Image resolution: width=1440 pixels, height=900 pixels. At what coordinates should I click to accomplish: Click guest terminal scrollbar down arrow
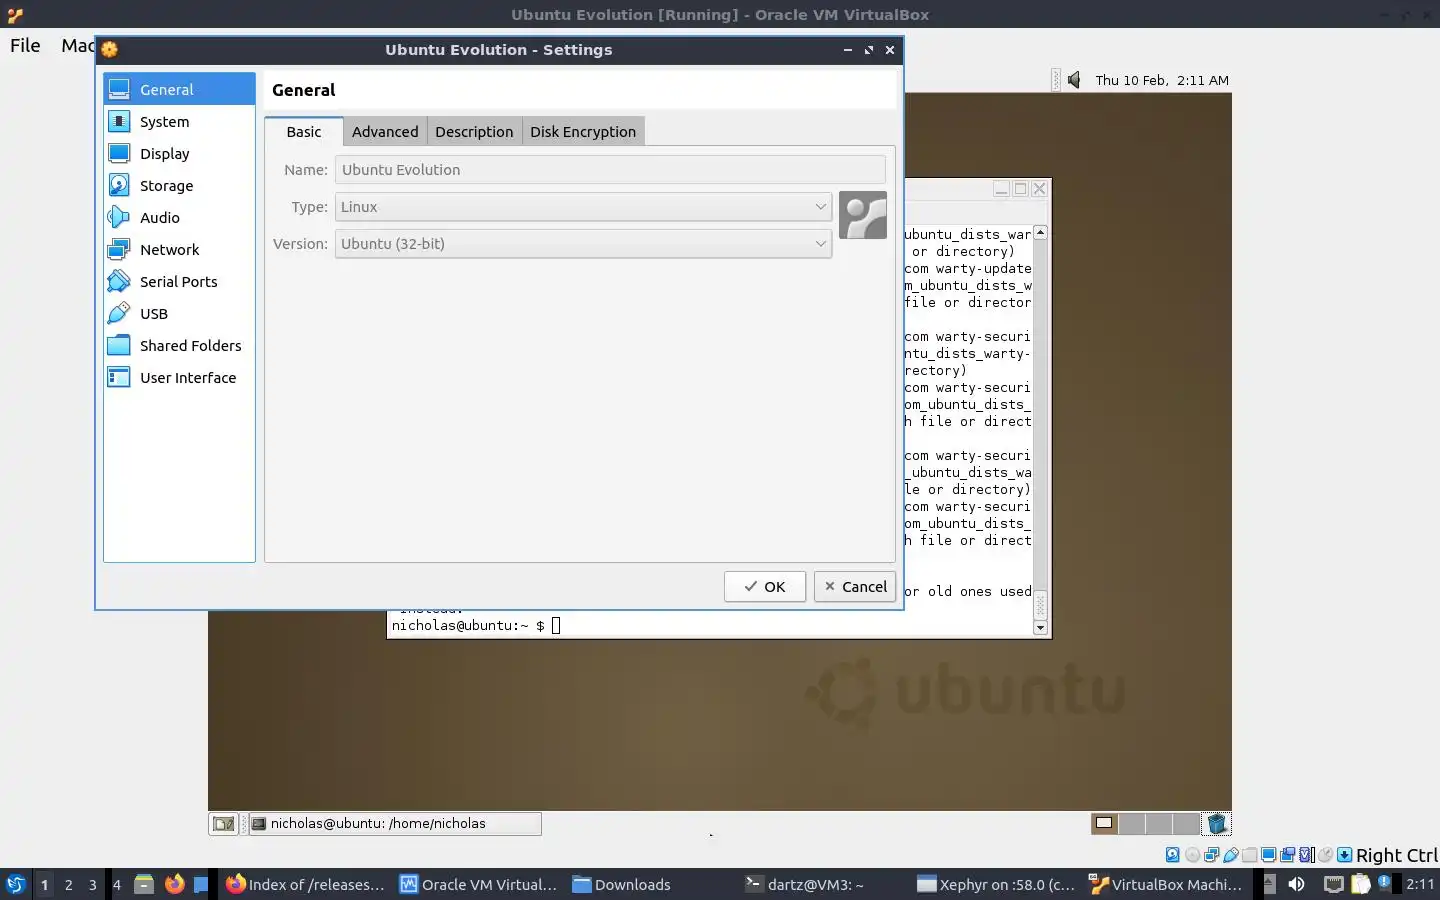[1040, 628]
